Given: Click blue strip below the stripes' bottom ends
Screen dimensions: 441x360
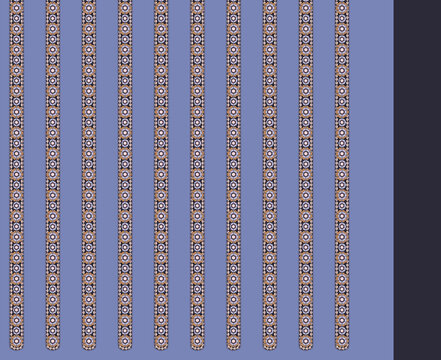Looking at the screenshot, I should click(197, 355).
